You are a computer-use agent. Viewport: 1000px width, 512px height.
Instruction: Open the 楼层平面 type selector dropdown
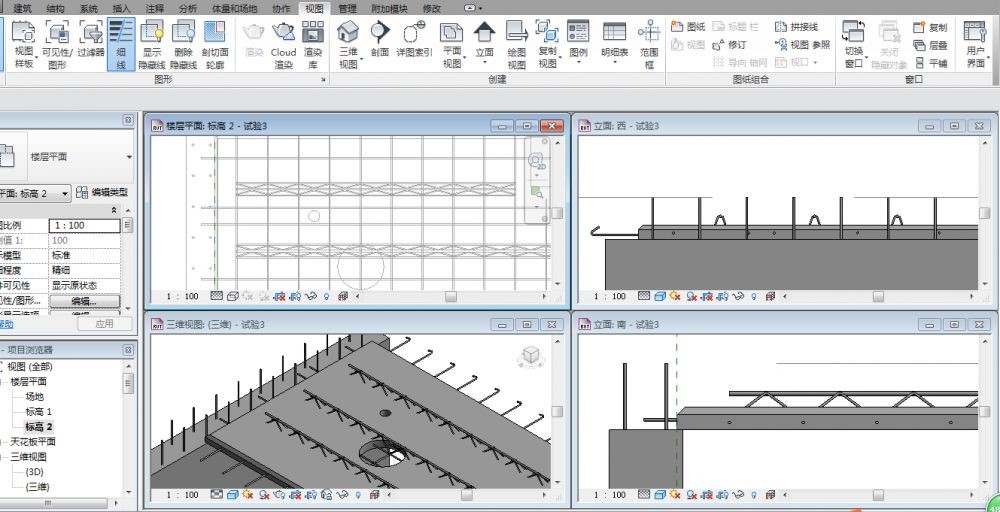pyautogui.click(x=129, y=157)
